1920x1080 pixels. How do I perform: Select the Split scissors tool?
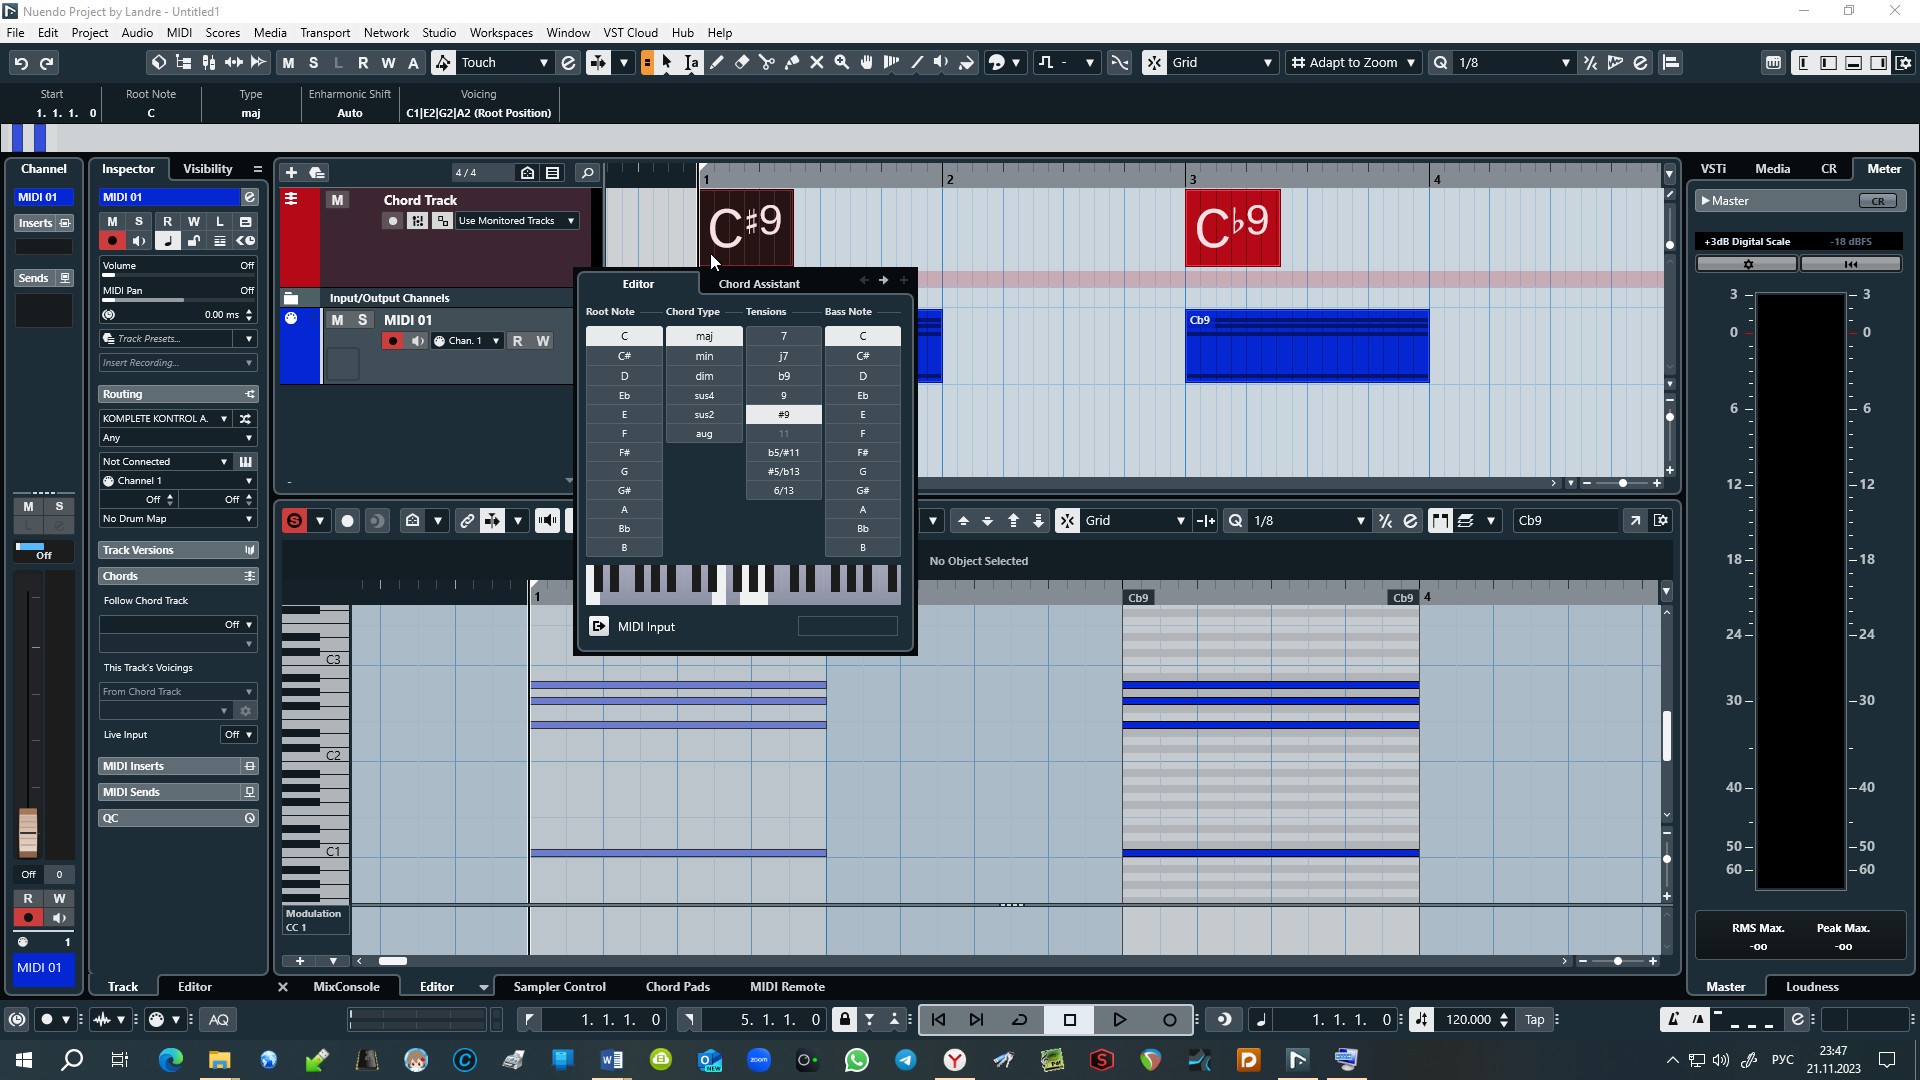767,62
